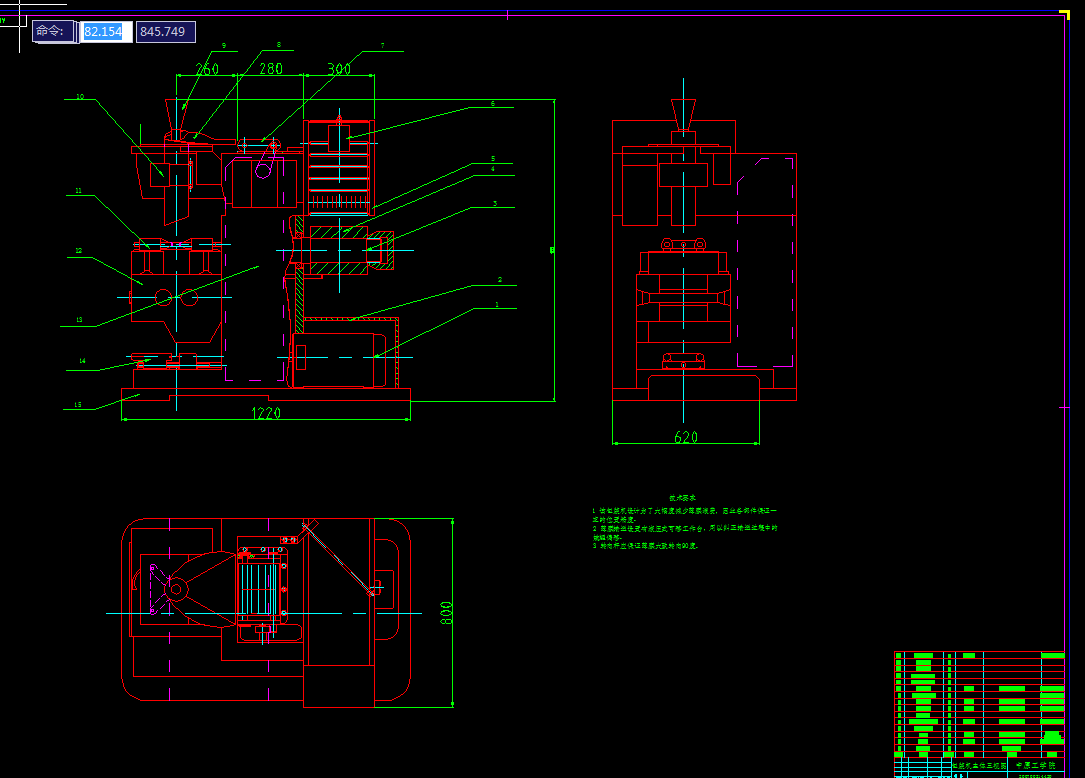Select the 800 top view dimension
This screenshot has width=1085, height=778.
coord(446,613)
